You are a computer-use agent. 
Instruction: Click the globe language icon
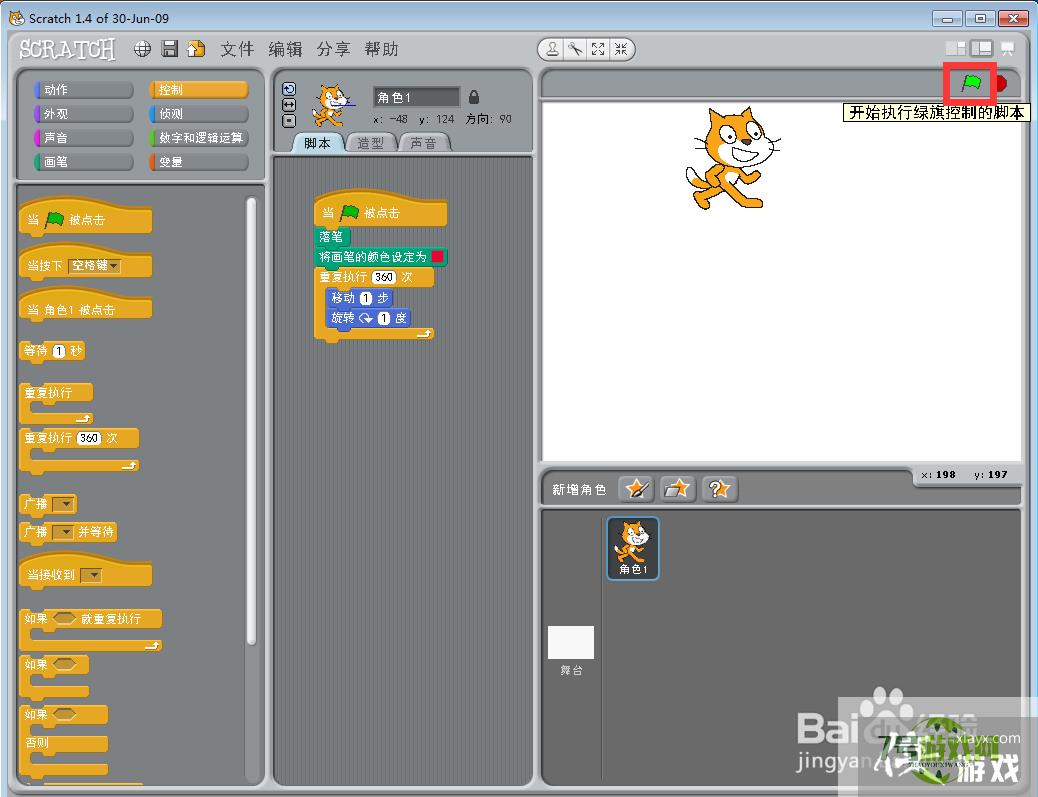(x=142, y=48)
